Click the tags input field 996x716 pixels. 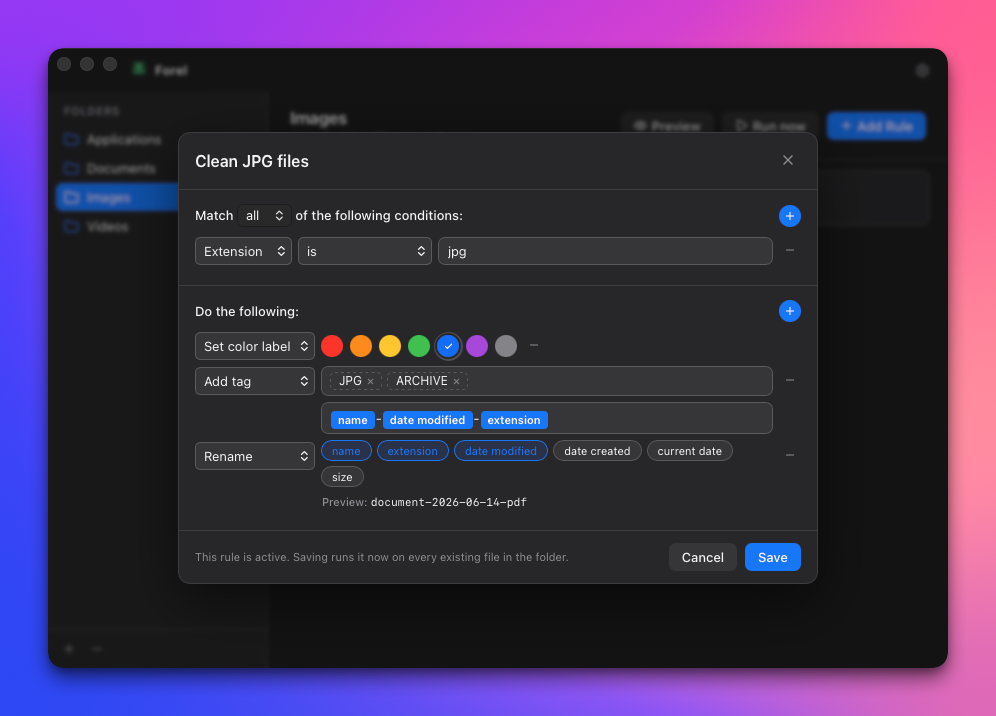click(x=547, y=381)
